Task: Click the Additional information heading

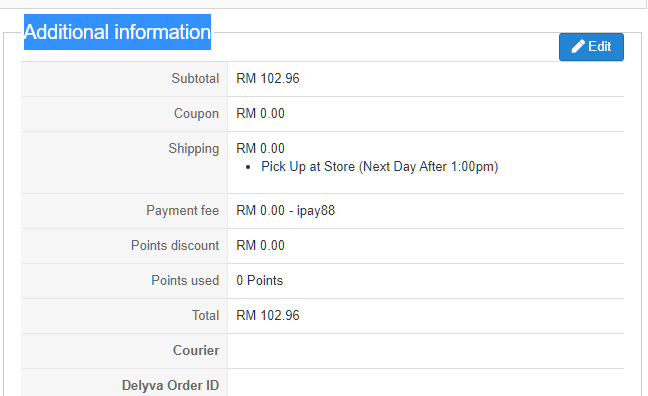Action: point(117,32)
